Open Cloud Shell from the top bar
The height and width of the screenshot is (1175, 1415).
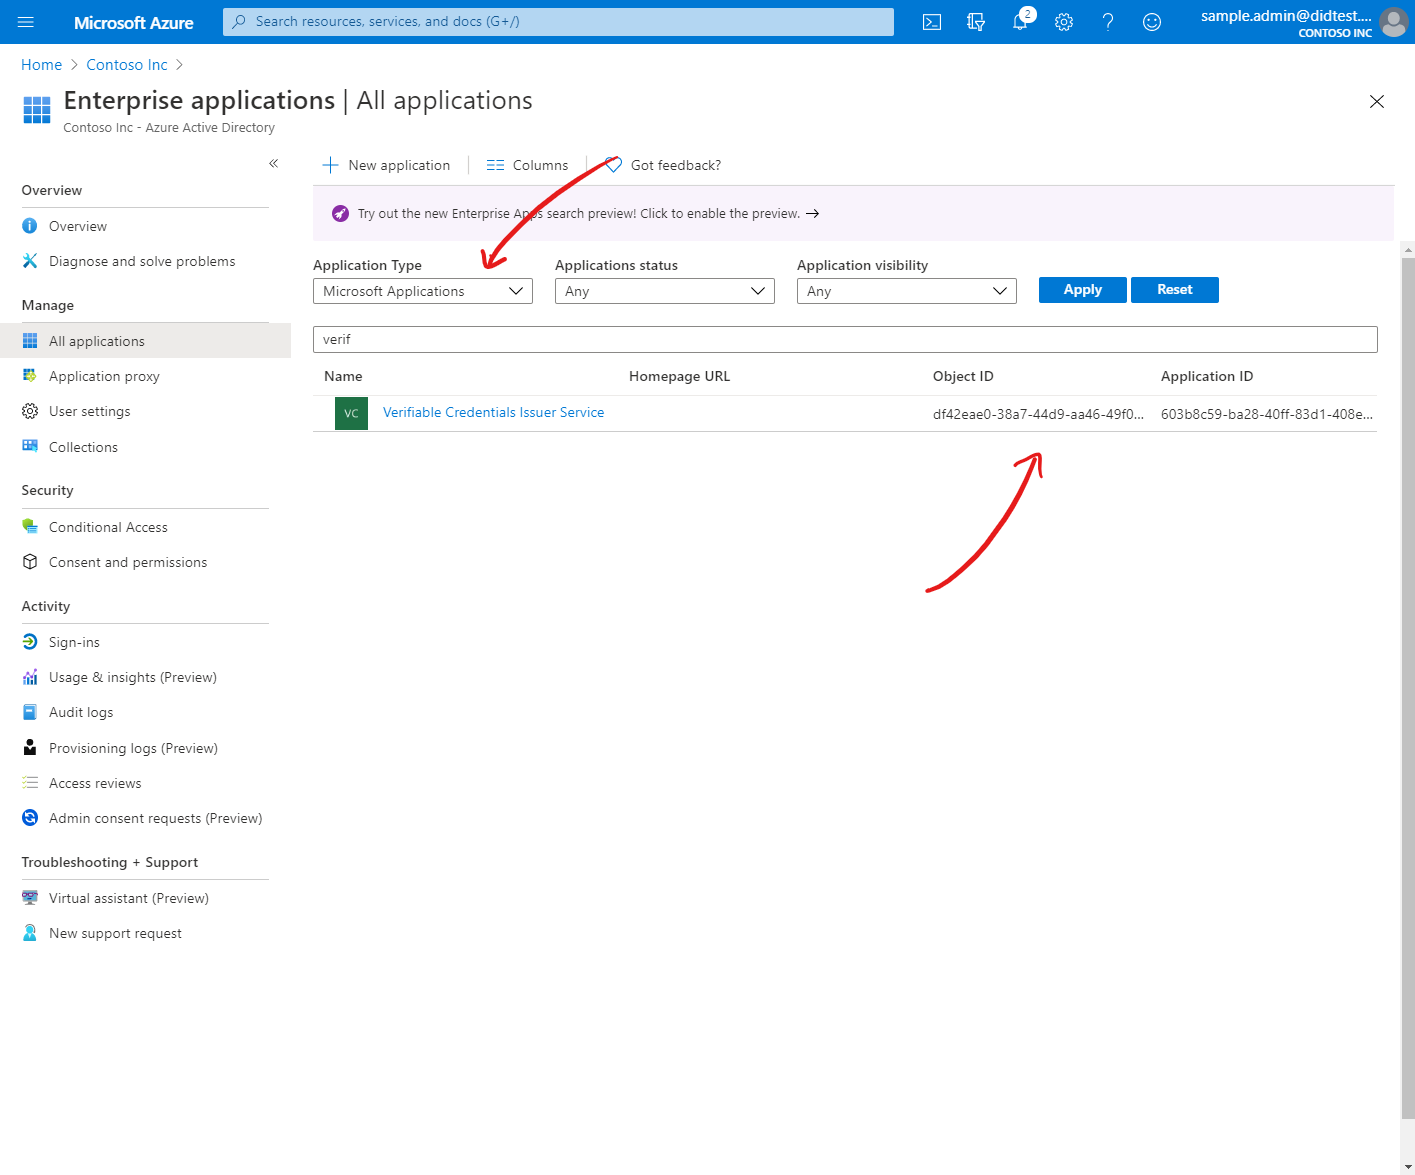coord(932,22)
